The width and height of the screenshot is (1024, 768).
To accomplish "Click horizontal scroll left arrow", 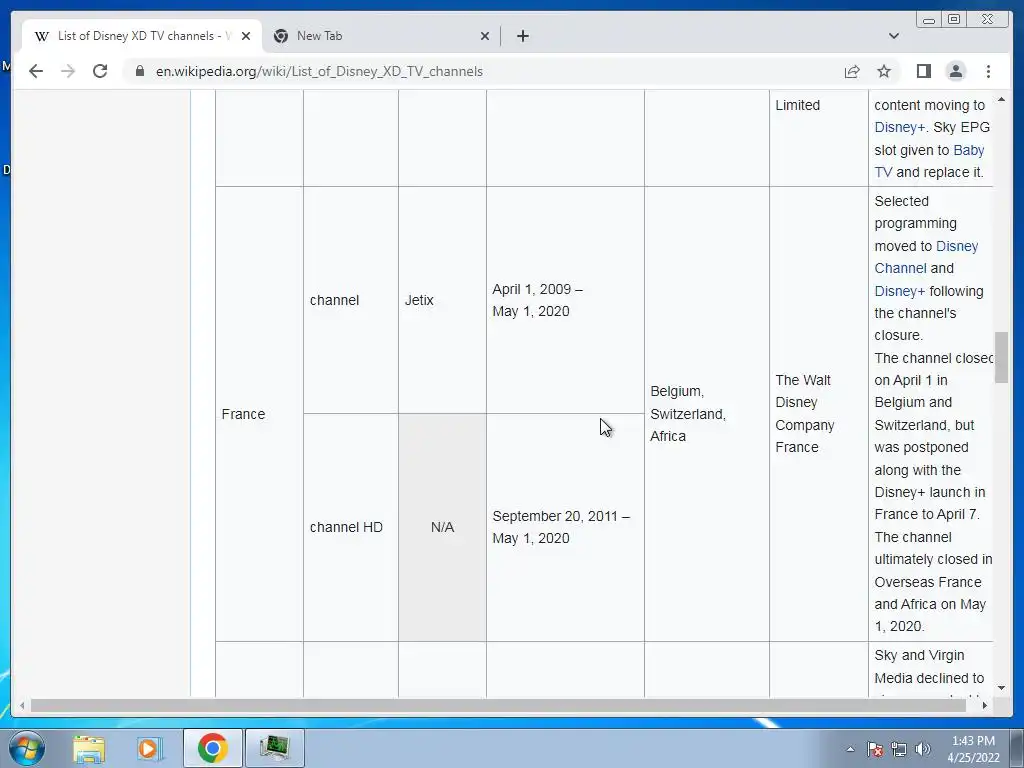I will click(x=22, y=705).
